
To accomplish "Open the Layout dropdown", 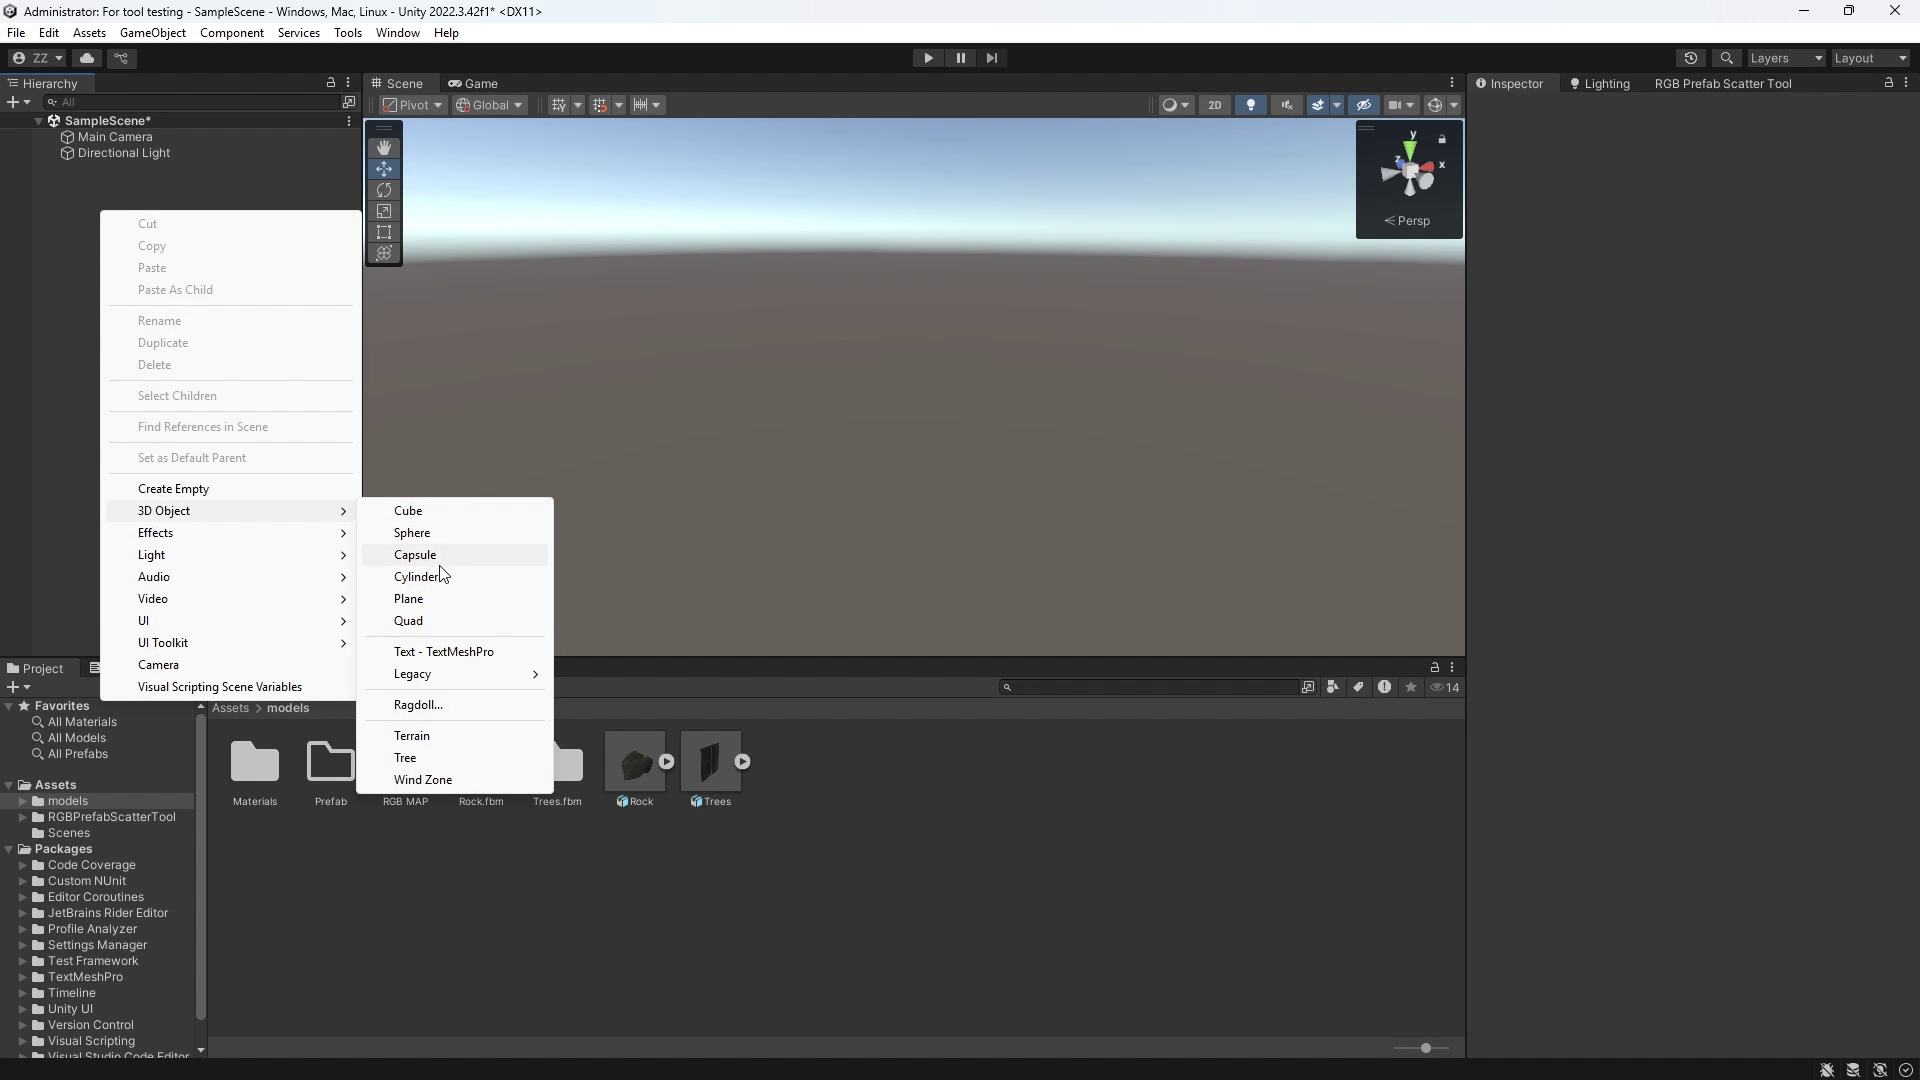I will 1870,58.
